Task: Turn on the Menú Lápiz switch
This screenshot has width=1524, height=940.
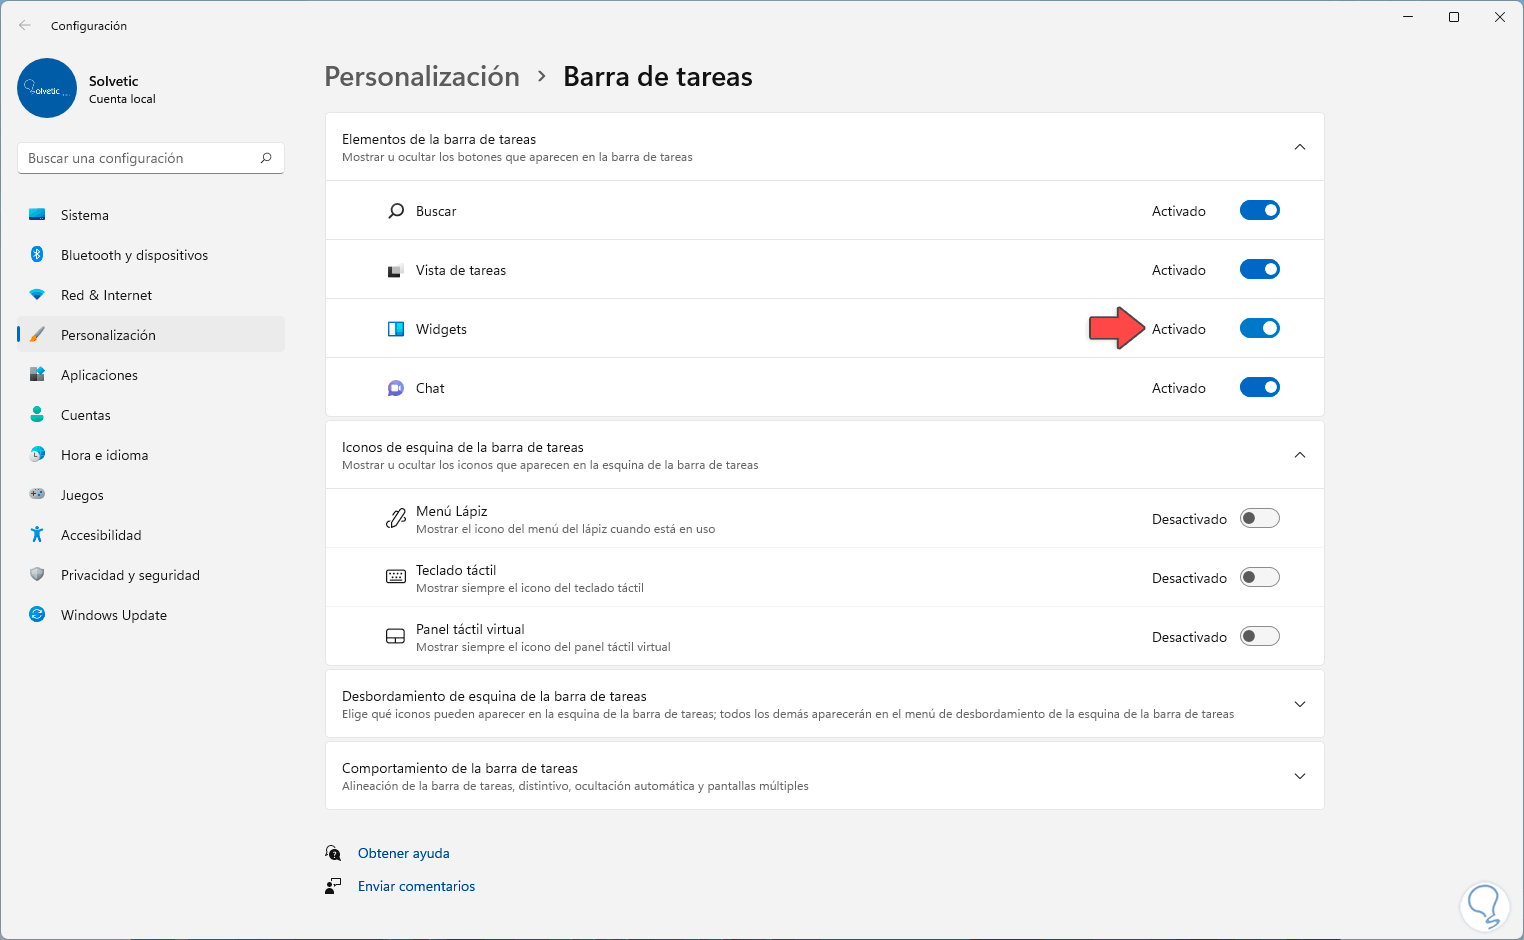Action: [x=1259, y=519]
